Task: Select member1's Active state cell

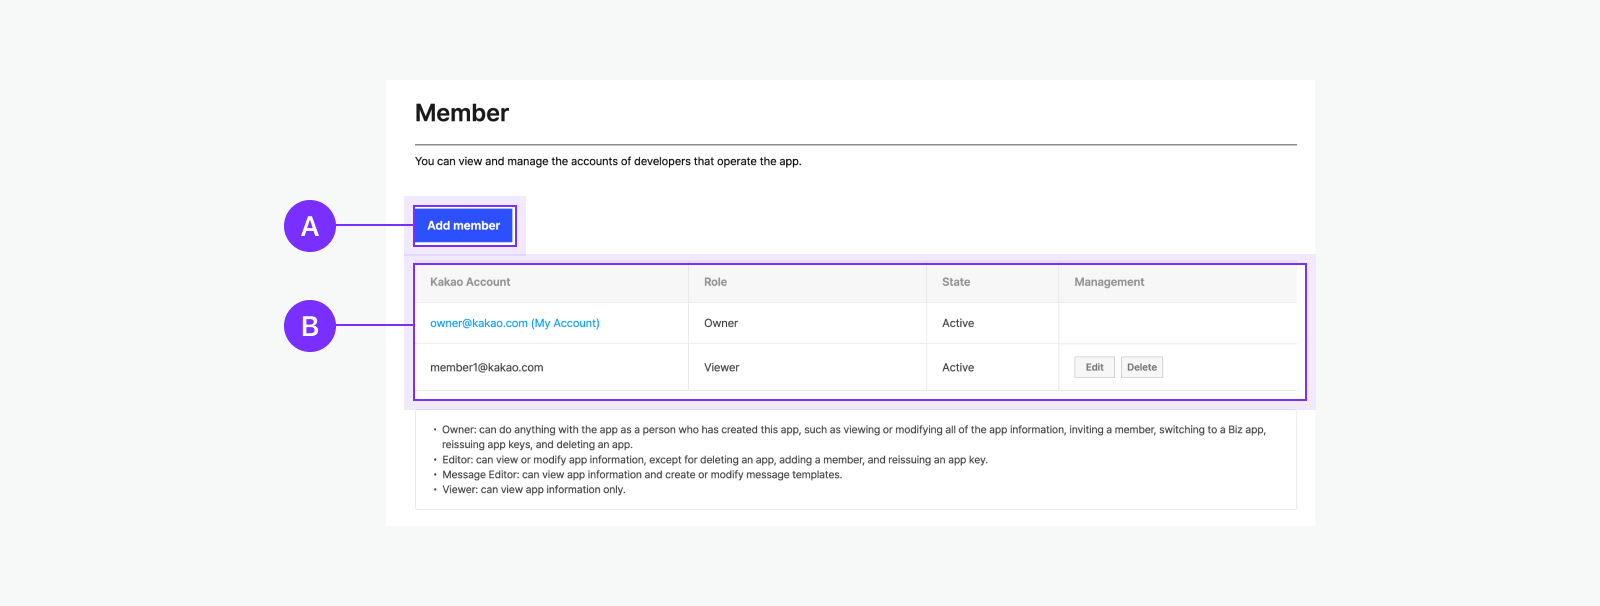Action: click(x=958, y=367)
